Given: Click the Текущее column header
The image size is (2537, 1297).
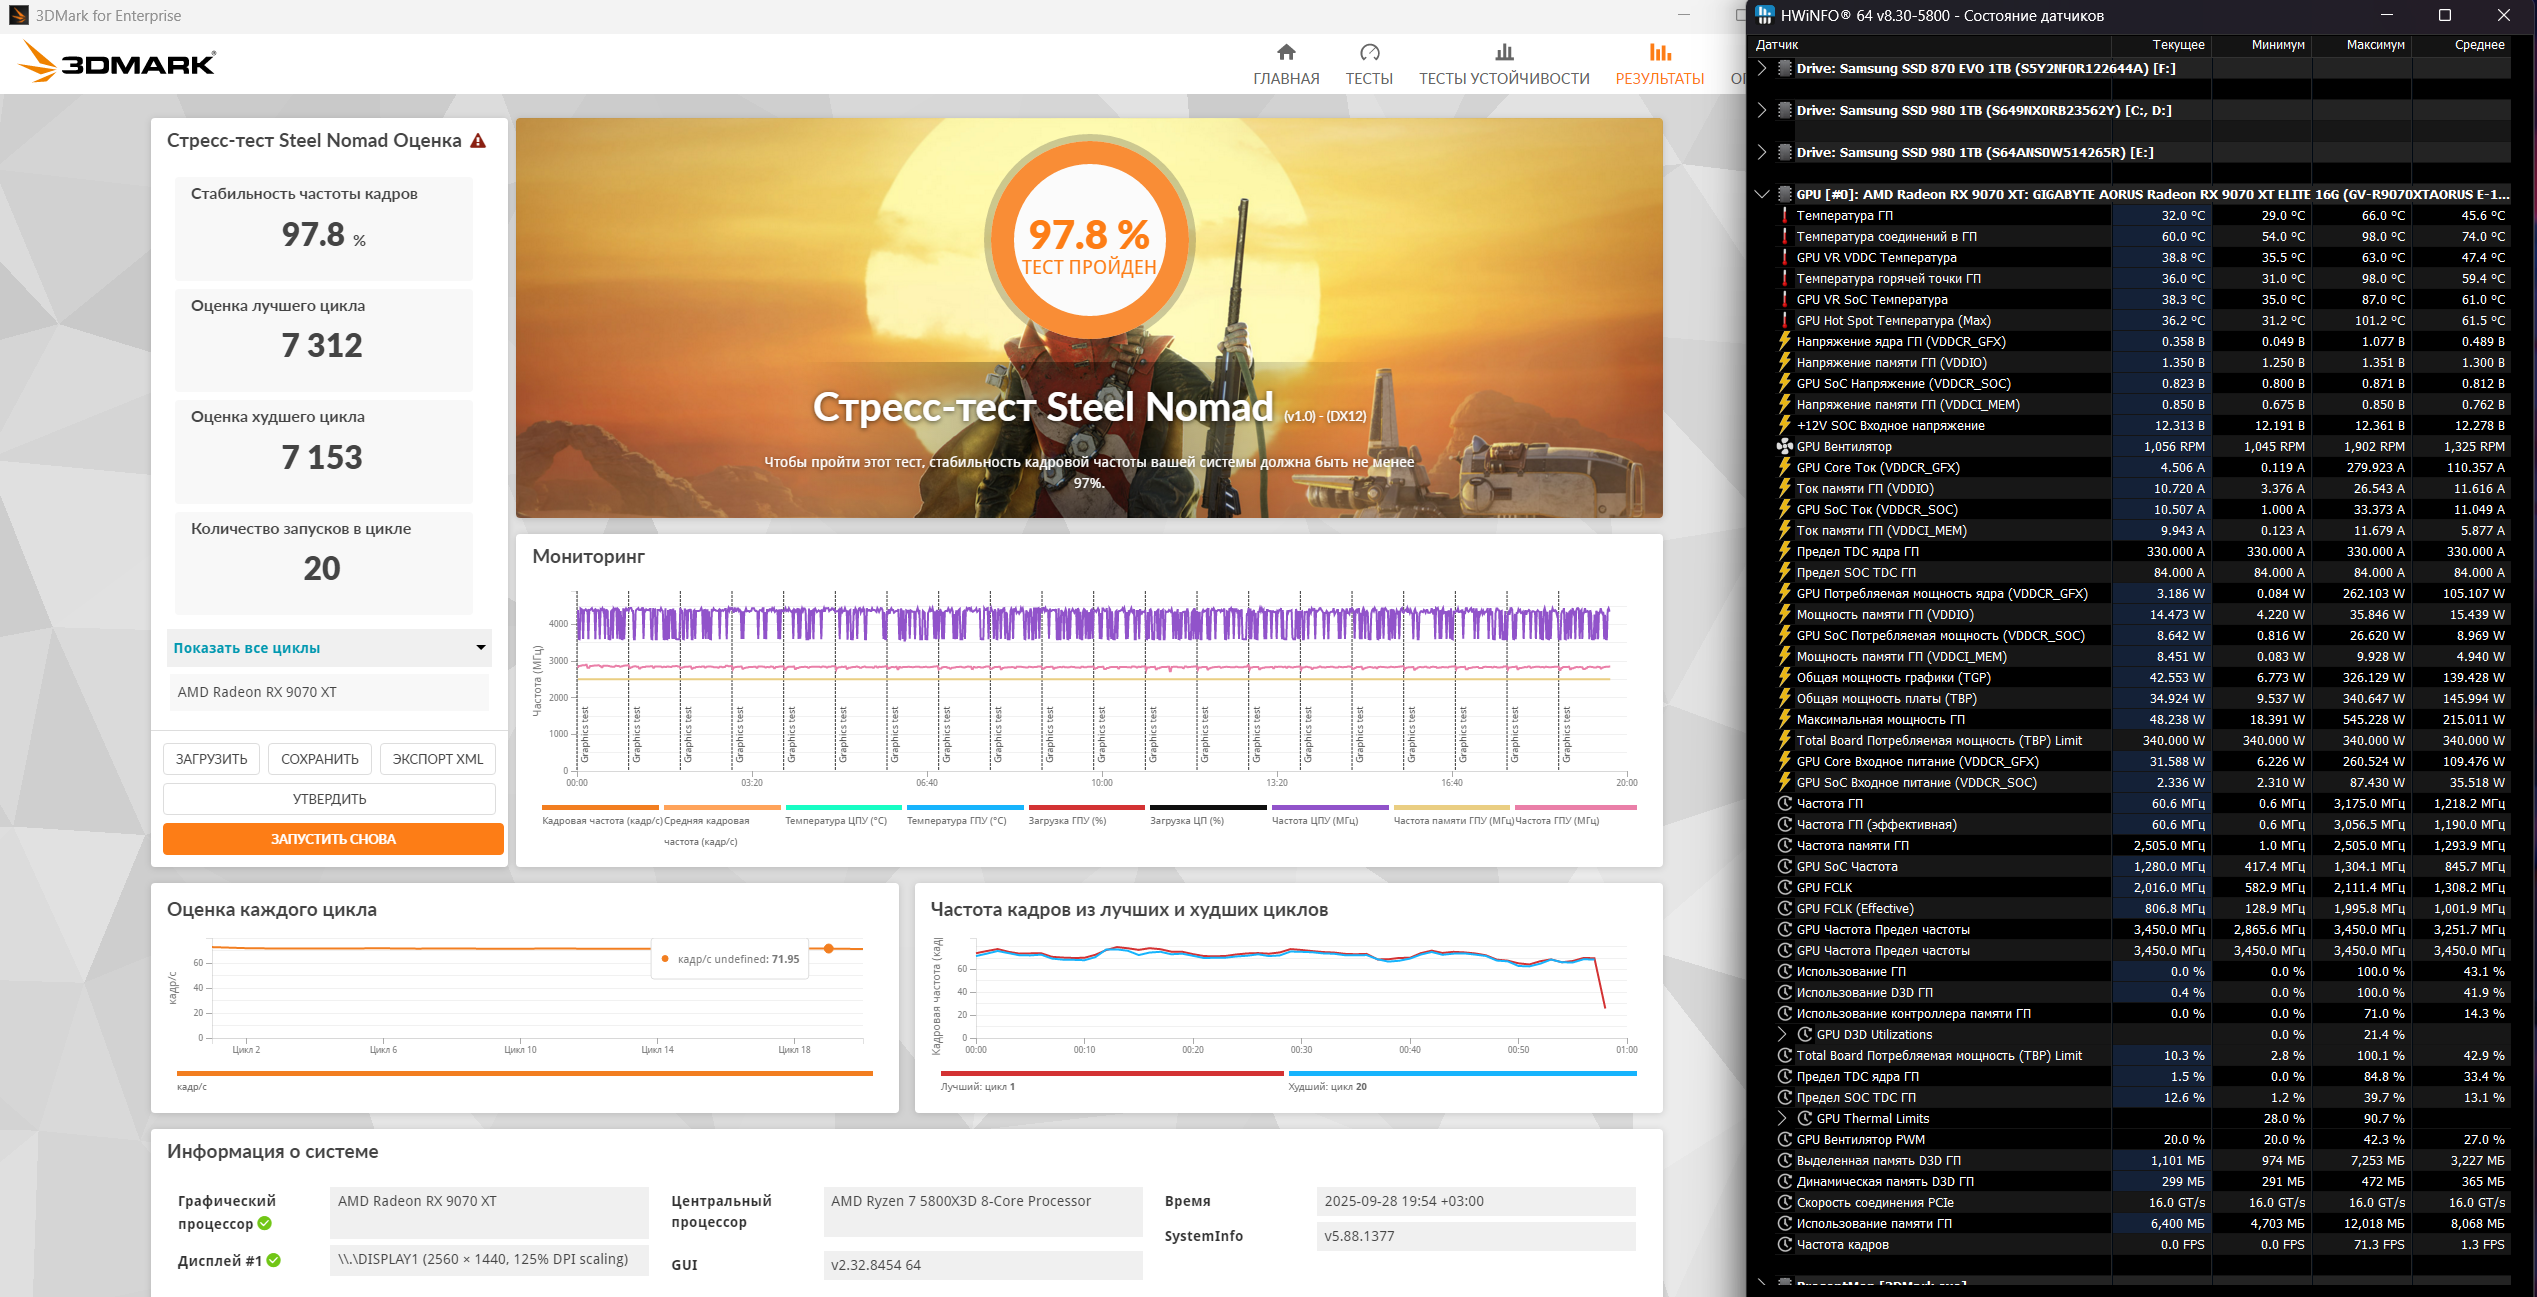Looking at the screenshot, I should [2177, 45].
